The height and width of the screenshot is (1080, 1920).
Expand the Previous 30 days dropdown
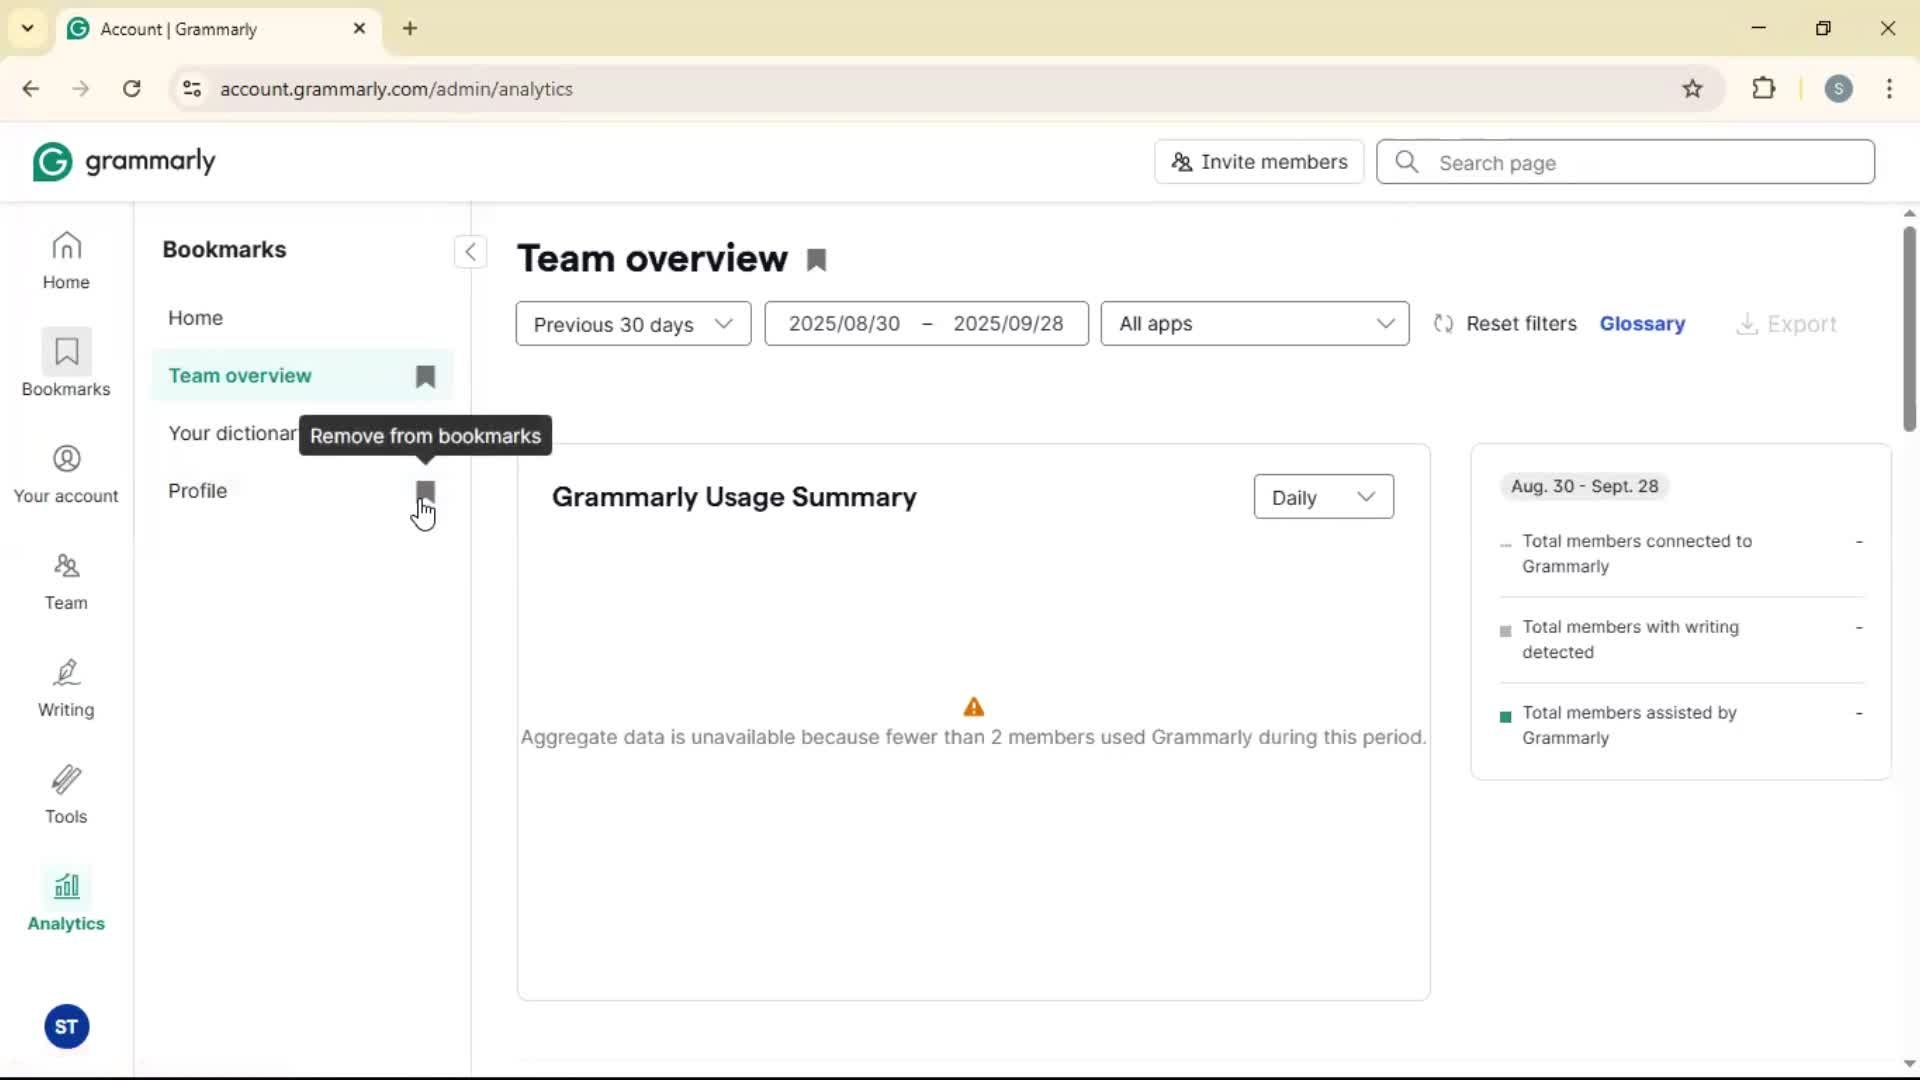(633, 324)
